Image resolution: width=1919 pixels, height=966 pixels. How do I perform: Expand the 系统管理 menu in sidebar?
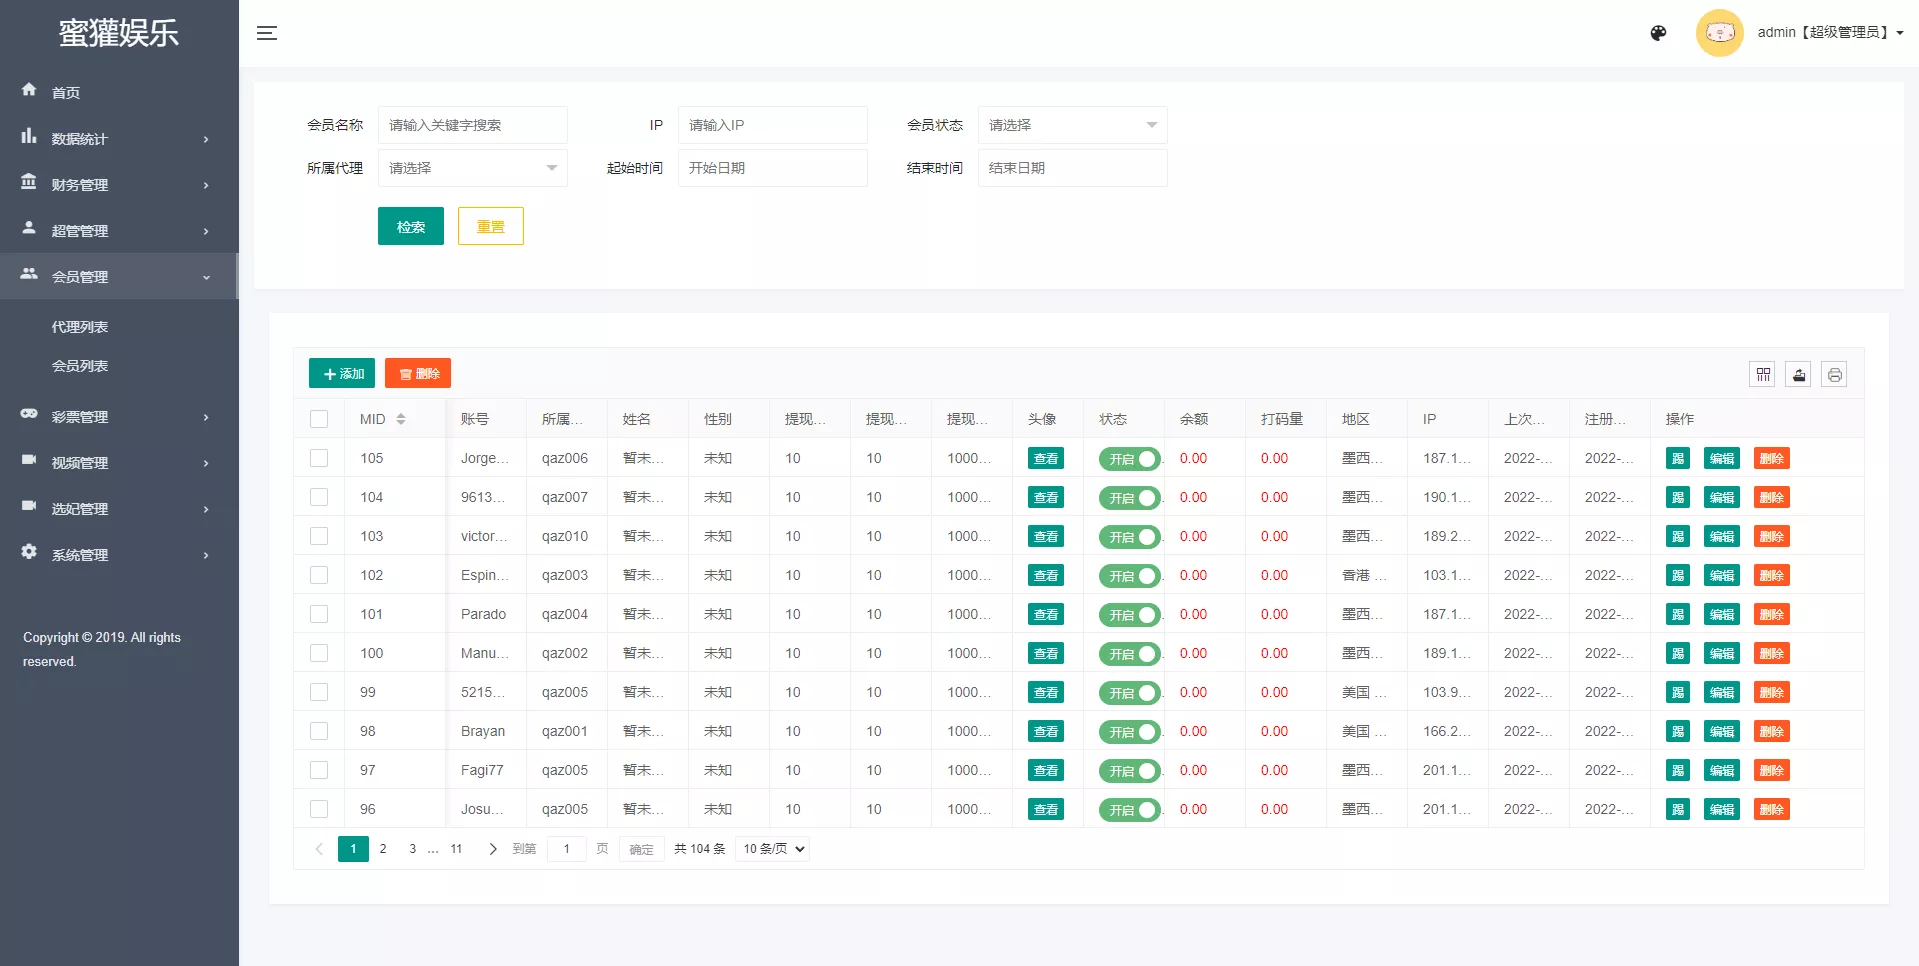click(80, 554)
